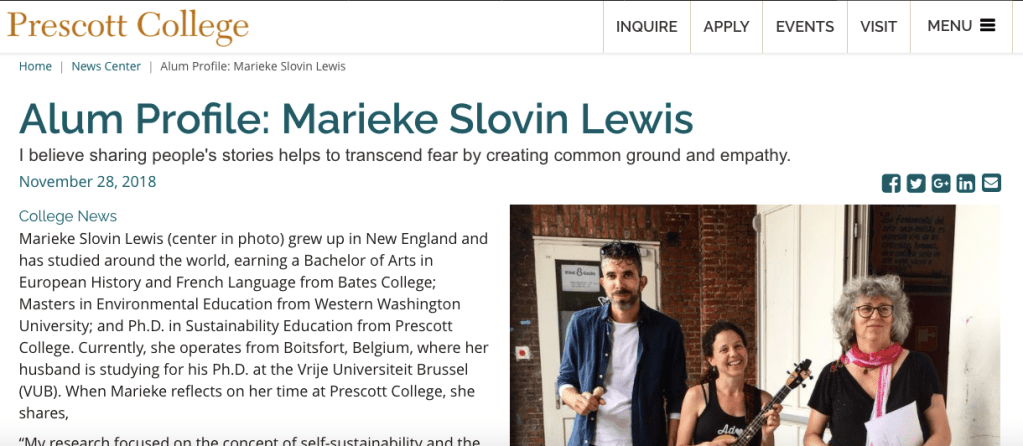Open the APPLY navigation item

pyautogui.click(x=726, y=27)
